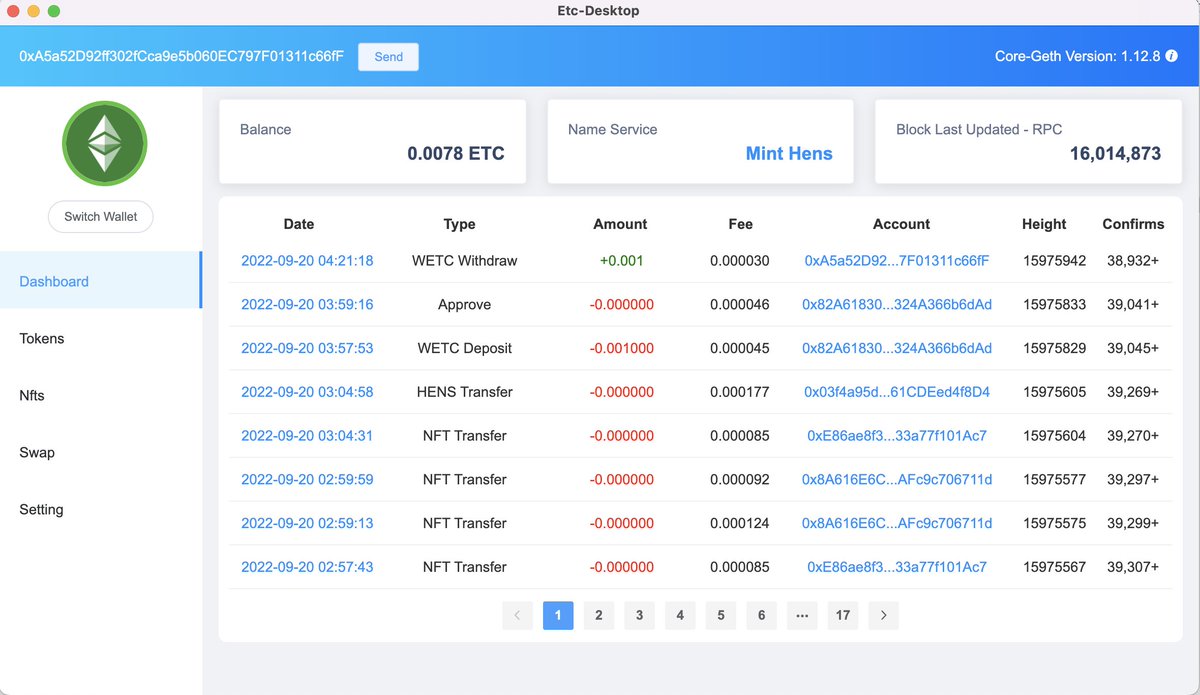Click the Ethereum Classic logo above Switch Wallet
This screenshot has height=695, width=1200.
(x=104, y=143)
